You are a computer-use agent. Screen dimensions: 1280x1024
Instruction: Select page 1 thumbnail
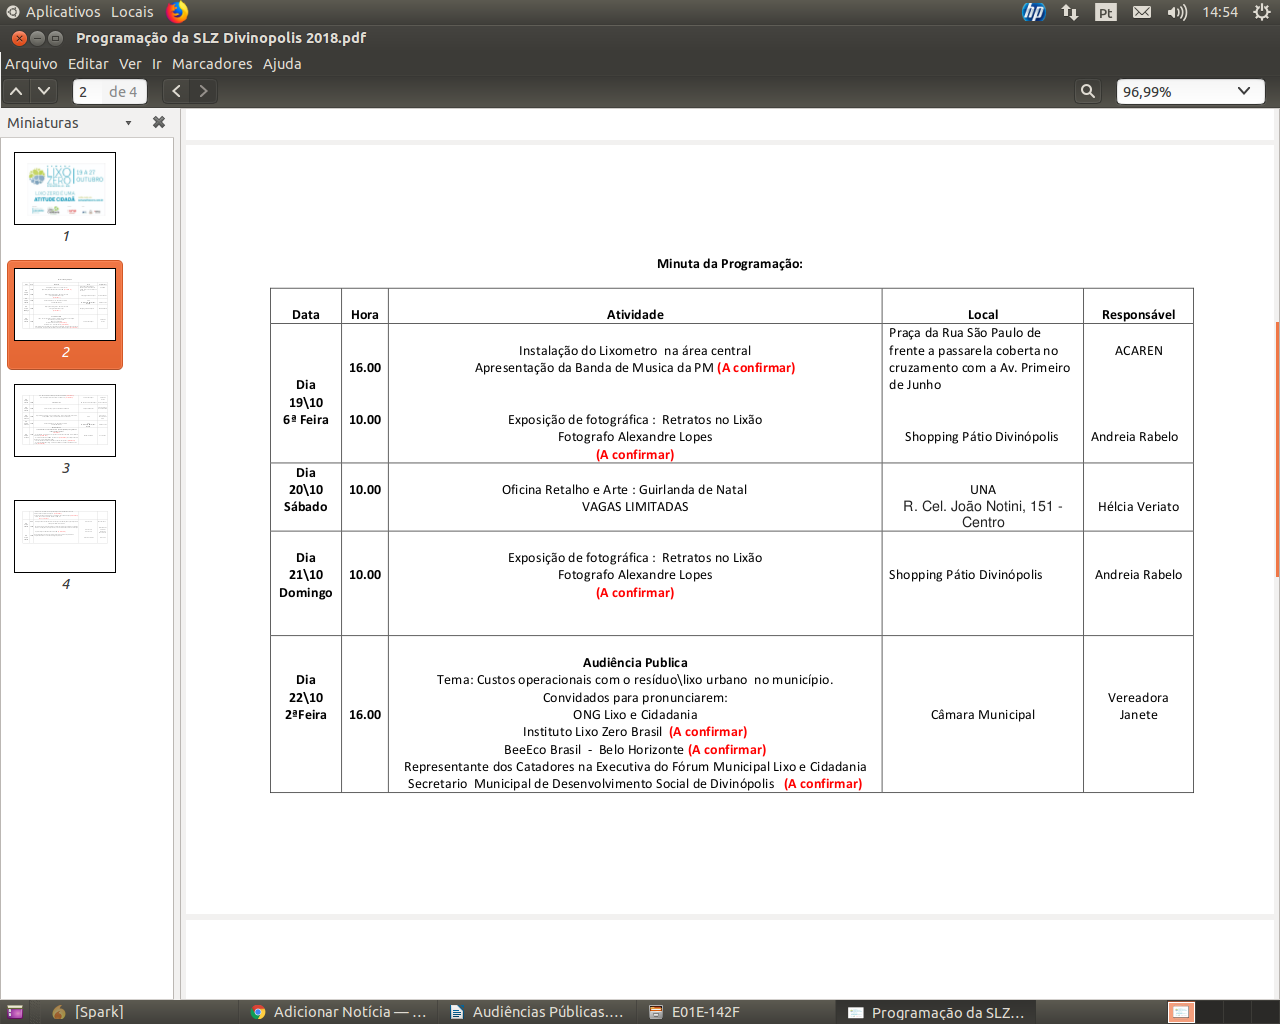point(65,188)
